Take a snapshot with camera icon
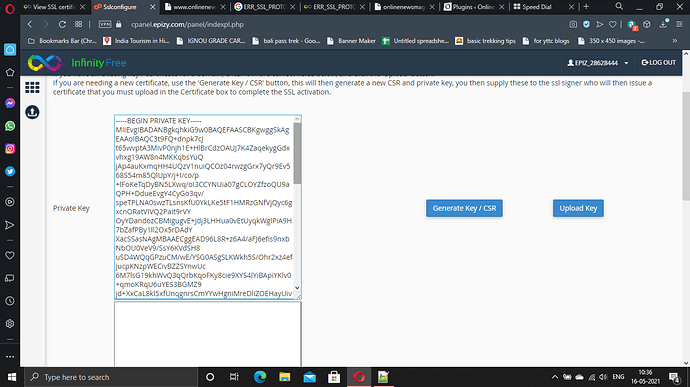The image size is (690, 387). pyautogui.click(x=573, y=25)
